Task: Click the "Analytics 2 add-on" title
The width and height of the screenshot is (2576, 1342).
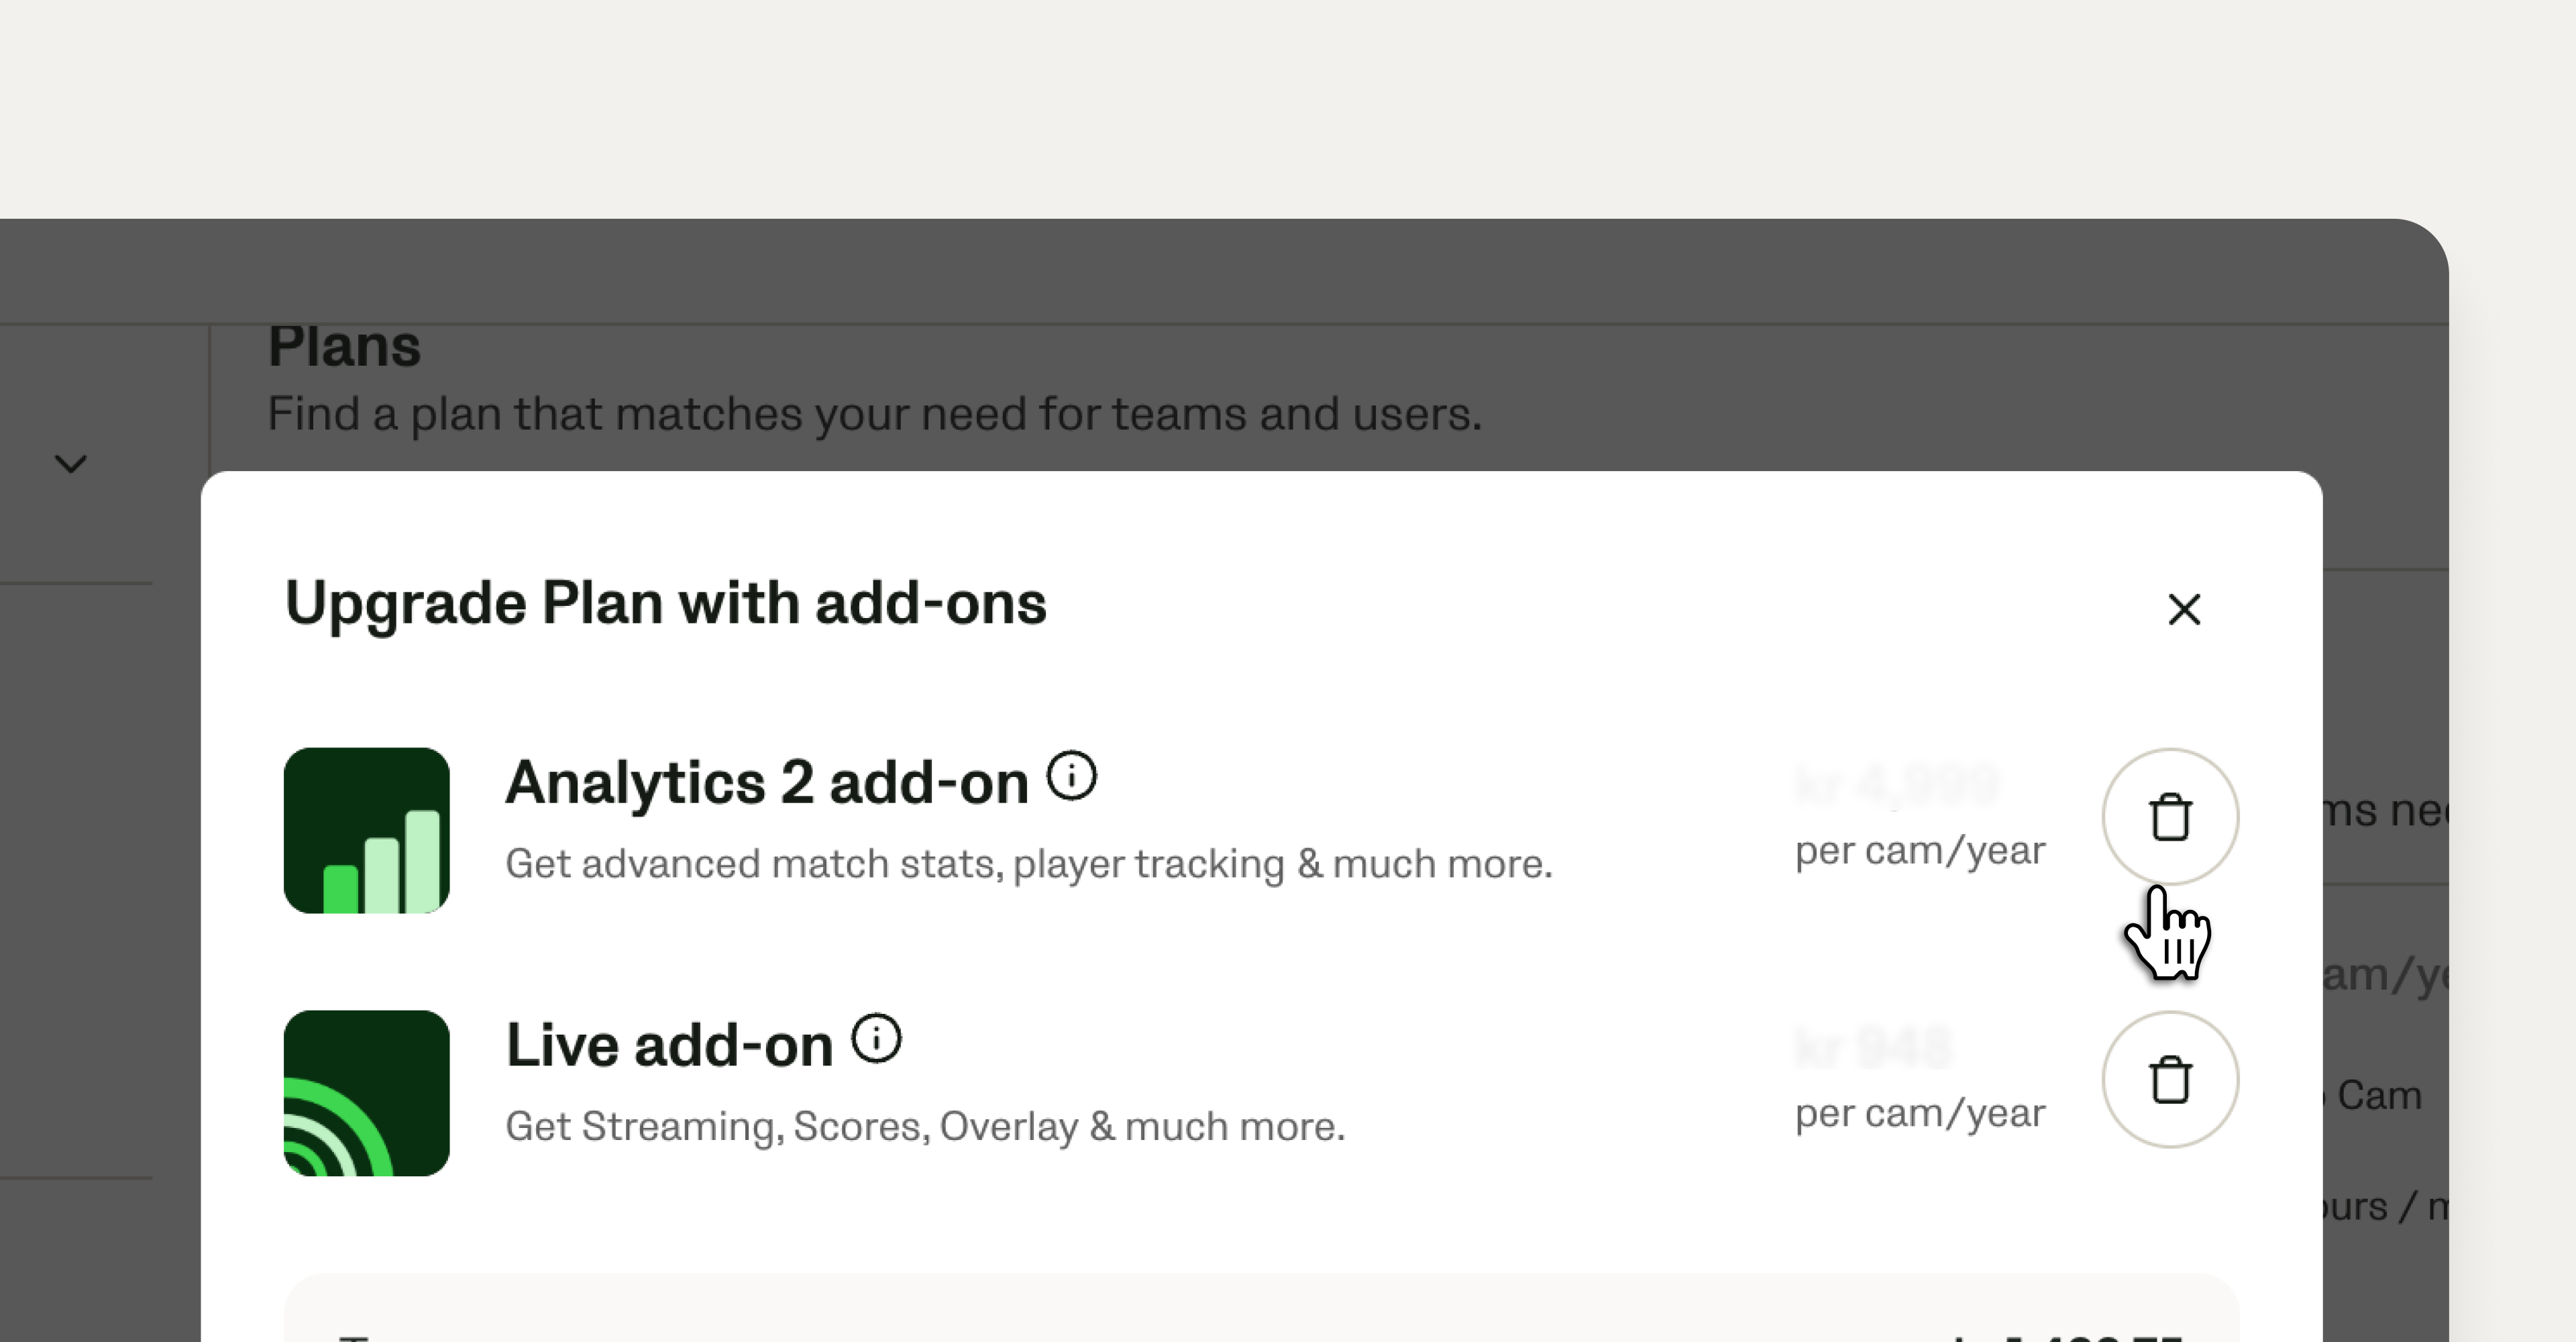Action: pos(767,782)
